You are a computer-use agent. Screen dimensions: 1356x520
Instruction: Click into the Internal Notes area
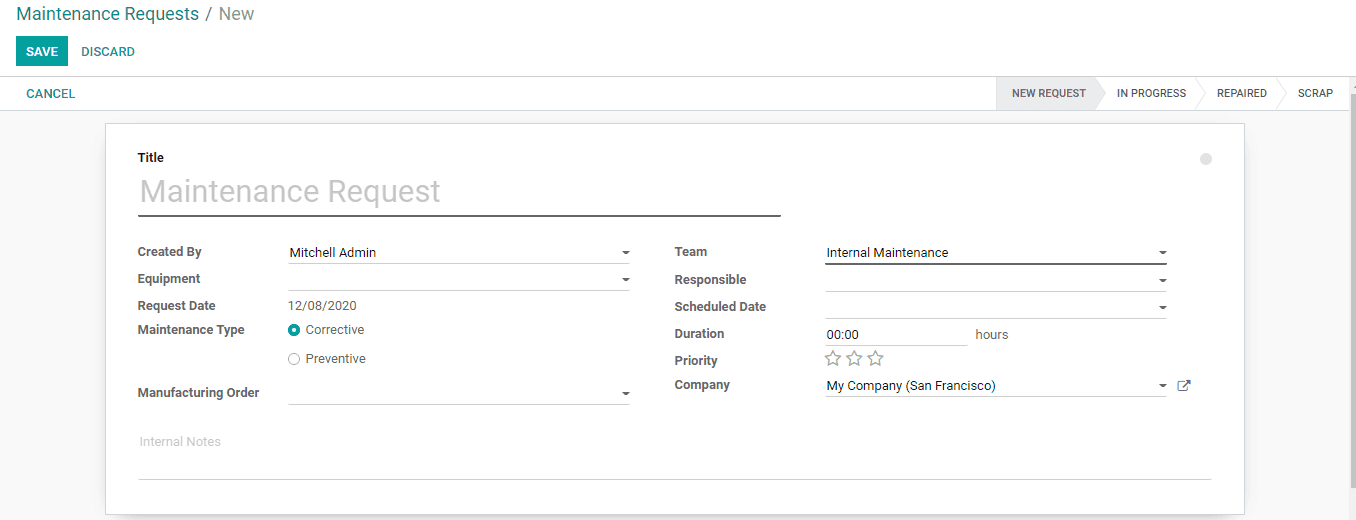click(x=674, y=455)
